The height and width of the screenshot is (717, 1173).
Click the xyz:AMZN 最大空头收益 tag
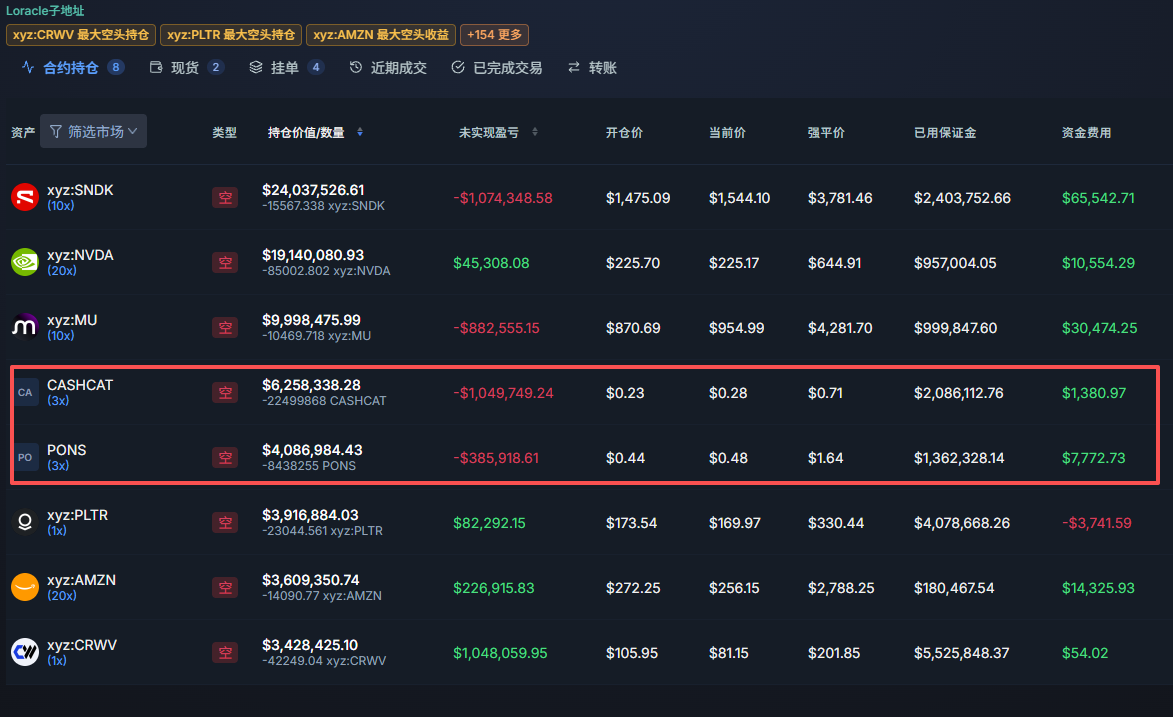point(381,34)
